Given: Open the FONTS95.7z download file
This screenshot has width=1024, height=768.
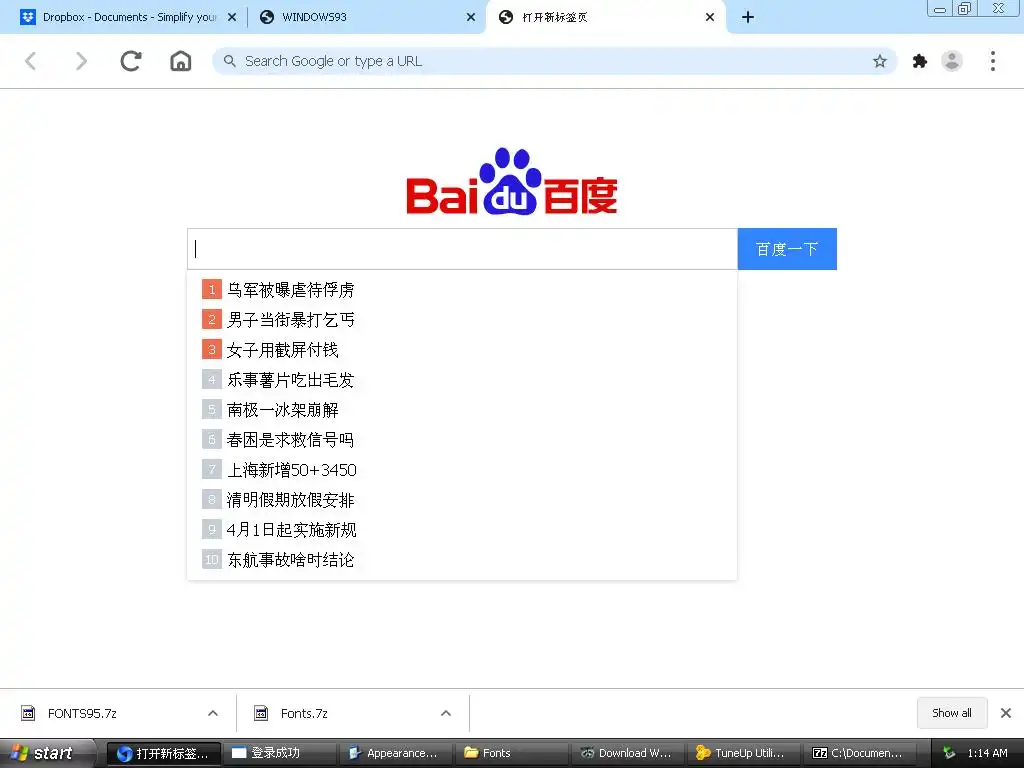Looking at the screenshot, I should point(82,713).
